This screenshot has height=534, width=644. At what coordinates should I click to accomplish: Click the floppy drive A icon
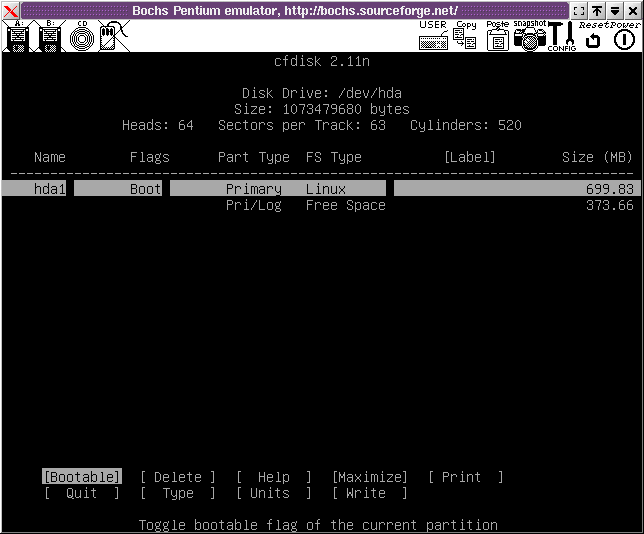(17, 37)
